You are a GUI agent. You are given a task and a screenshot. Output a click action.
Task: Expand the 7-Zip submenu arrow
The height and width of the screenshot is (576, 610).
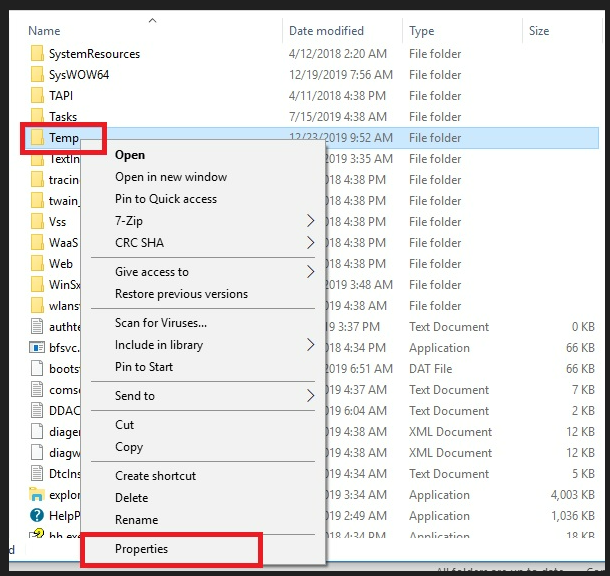[x=310, y=221]
